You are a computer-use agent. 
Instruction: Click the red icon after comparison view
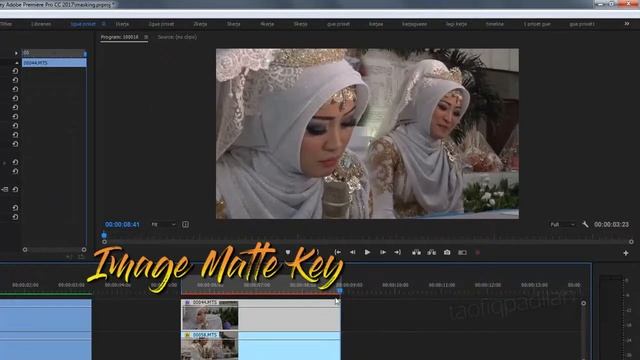click(477, 253)
